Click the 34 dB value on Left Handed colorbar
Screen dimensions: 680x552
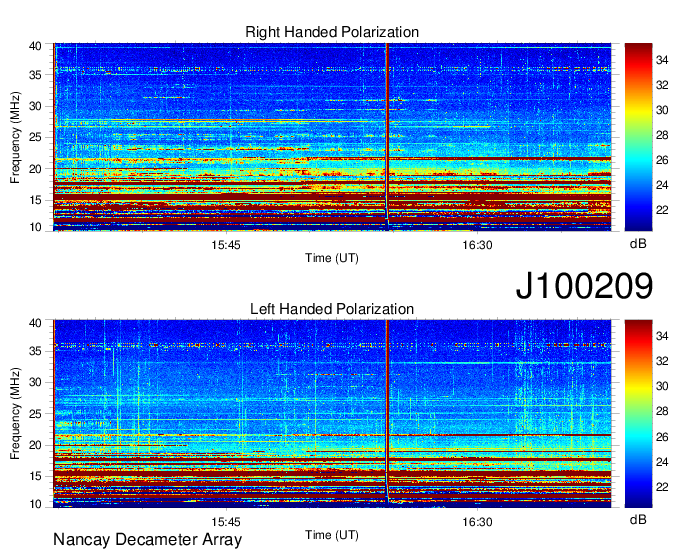pyautogui.click(x=662, y=336)
